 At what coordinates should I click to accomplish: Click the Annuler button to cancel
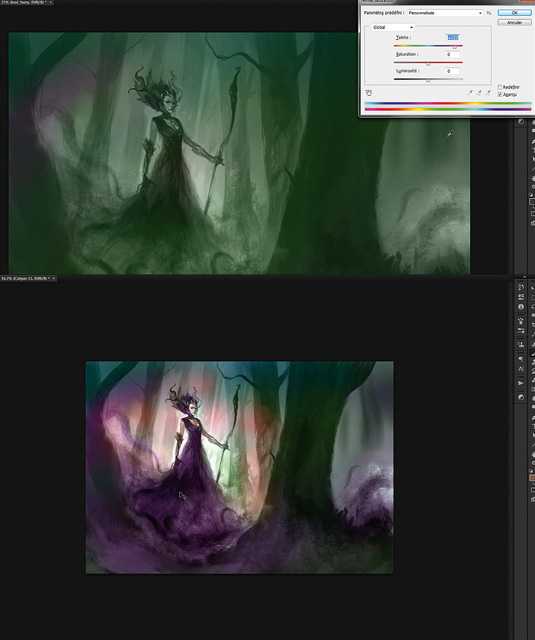(514, 22)
